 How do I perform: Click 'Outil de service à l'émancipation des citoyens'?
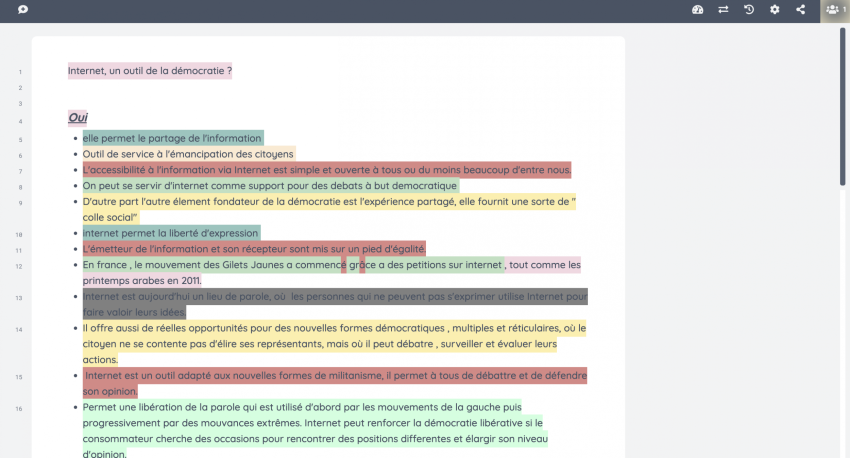(188, 154)
